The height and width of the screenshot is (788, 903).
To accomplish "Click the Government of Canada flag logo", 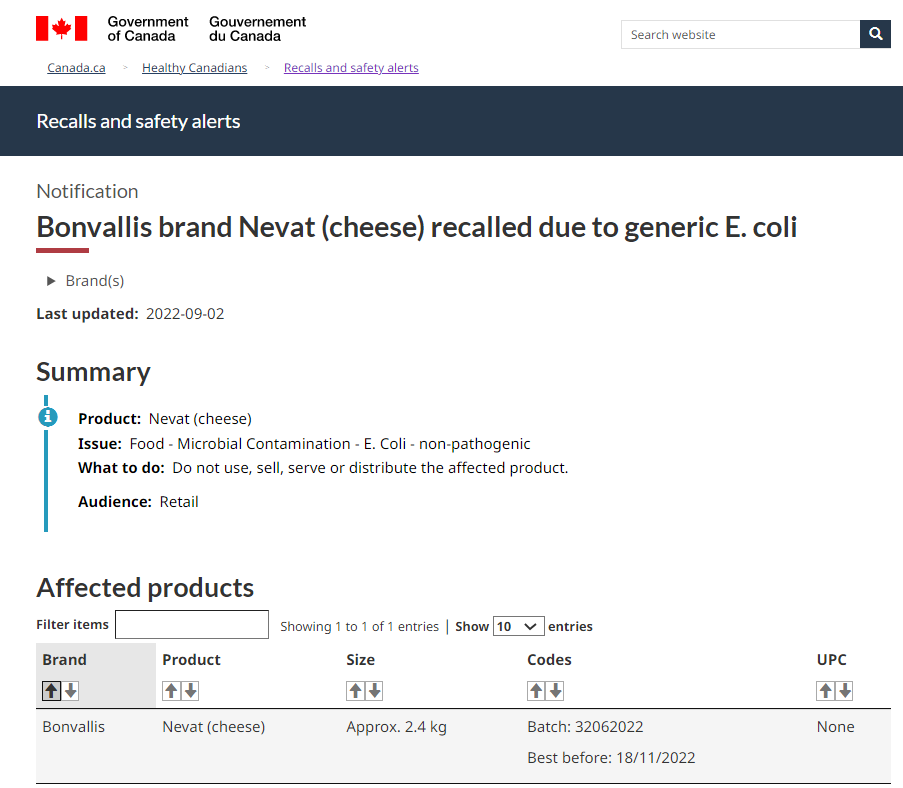I will coord(62,28).
